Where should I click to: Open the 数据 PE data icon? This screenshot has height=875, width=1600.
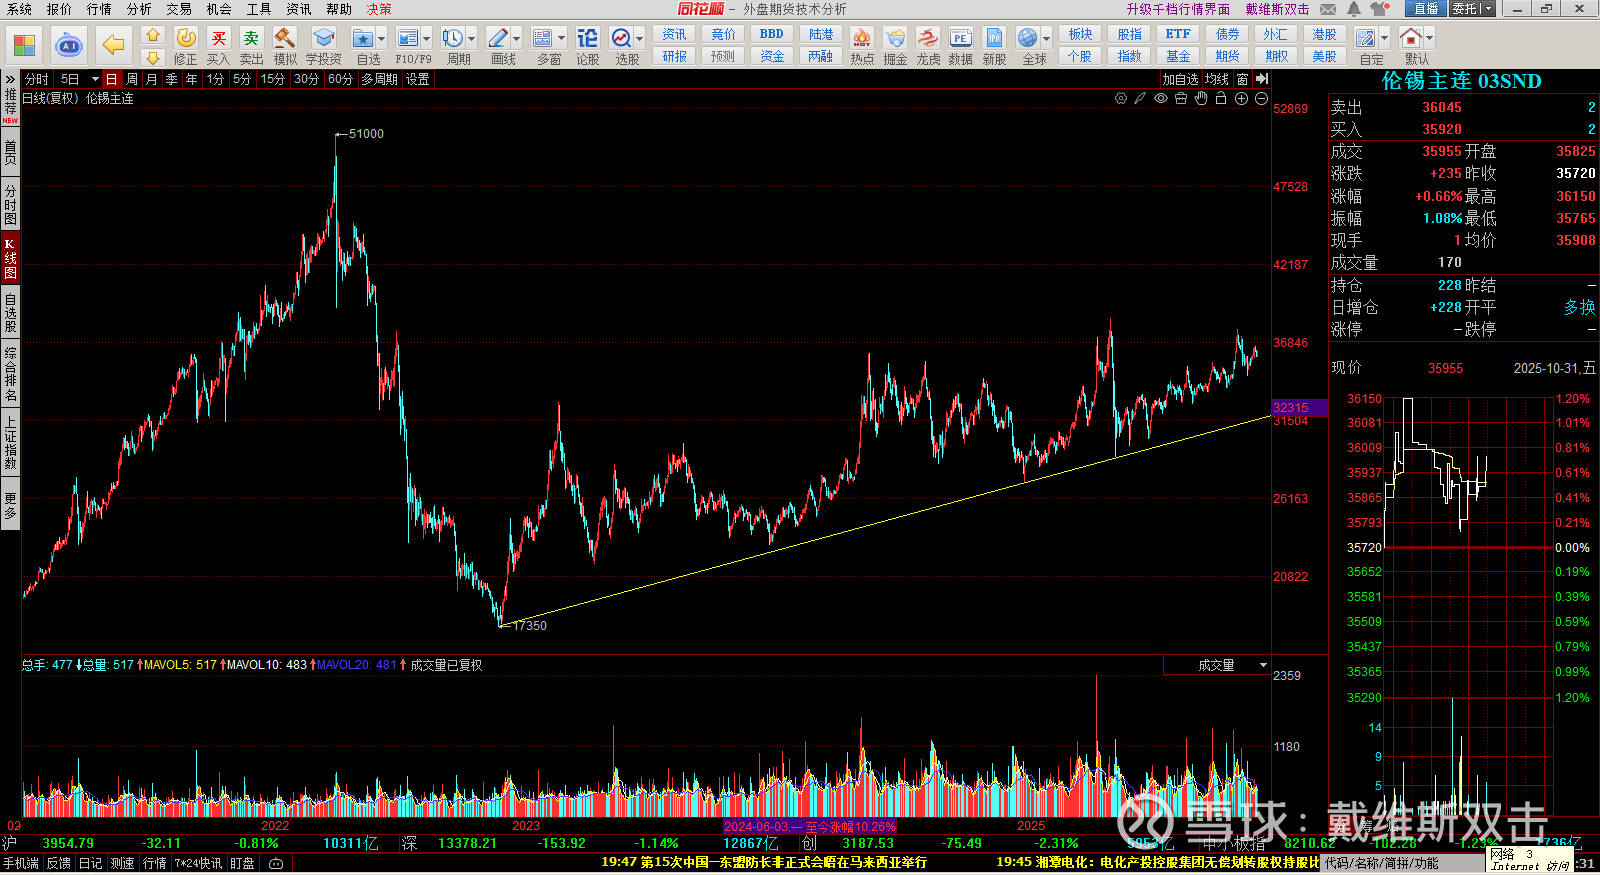[x=961, y=46]
